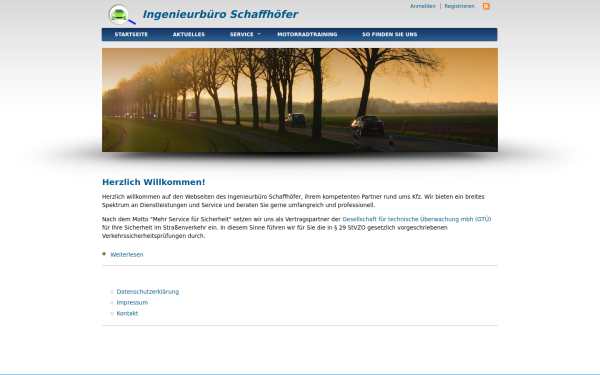Click the green arrow beside Weiterlesen
Viewport: 600px width, 375px height.
[104, 254]
